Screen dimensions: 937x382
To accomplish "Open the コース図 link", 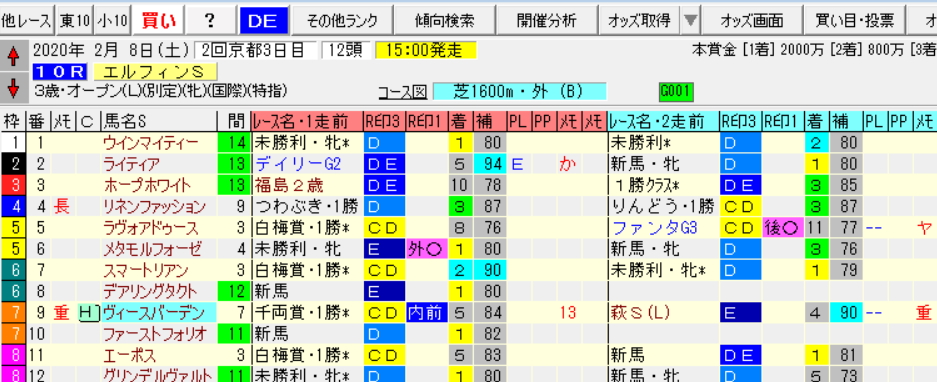I will 402,91.
